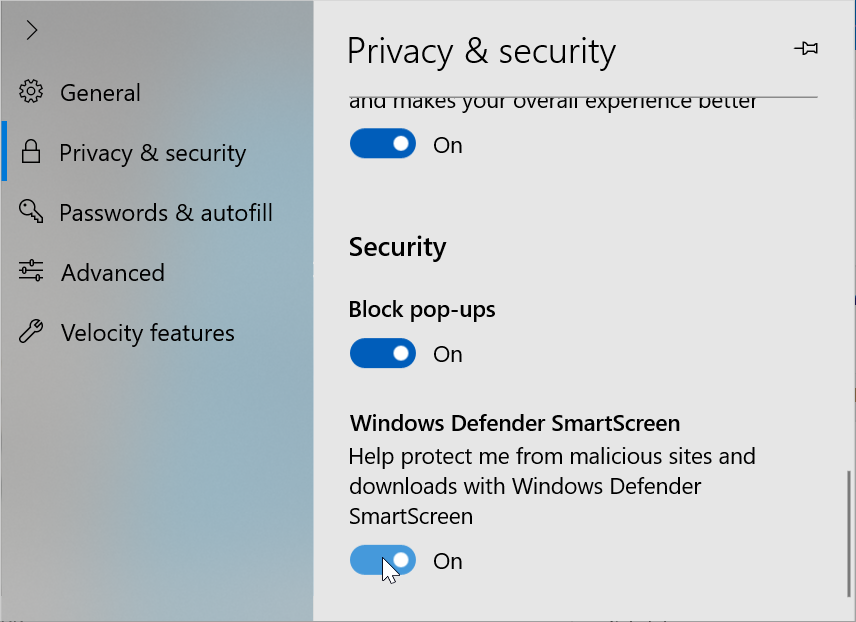
Task: Toggle the topmost switch above the Security heading
Action: [382, 144]
